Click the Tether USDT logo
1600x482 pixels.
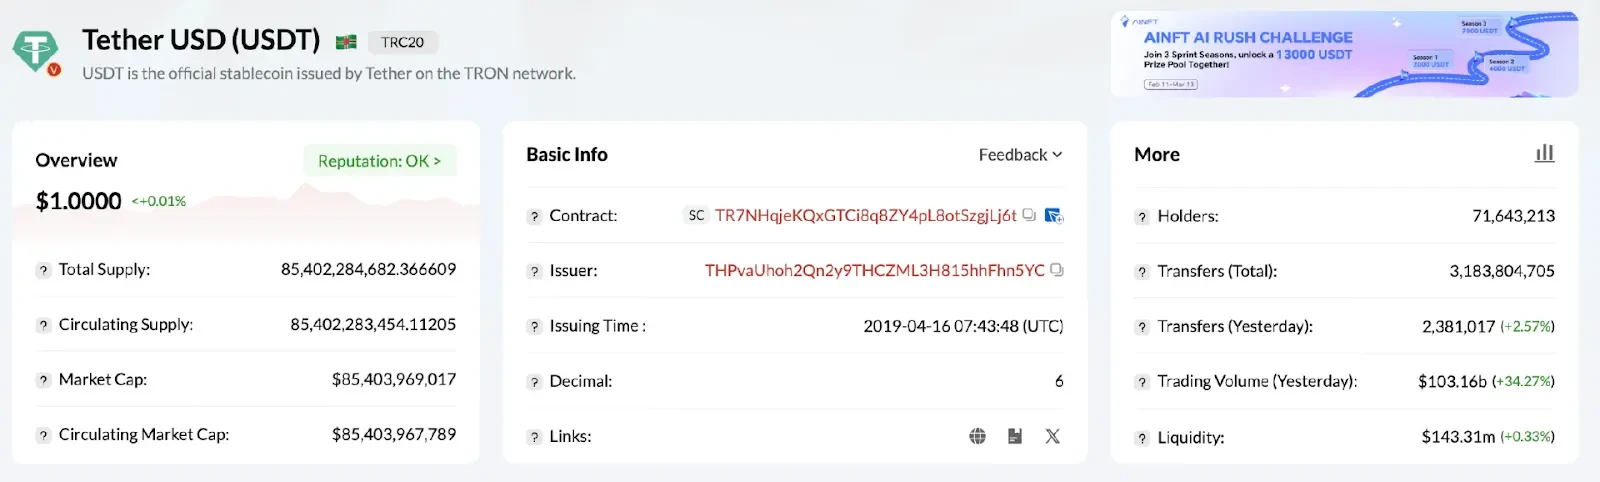pos(37,50)
